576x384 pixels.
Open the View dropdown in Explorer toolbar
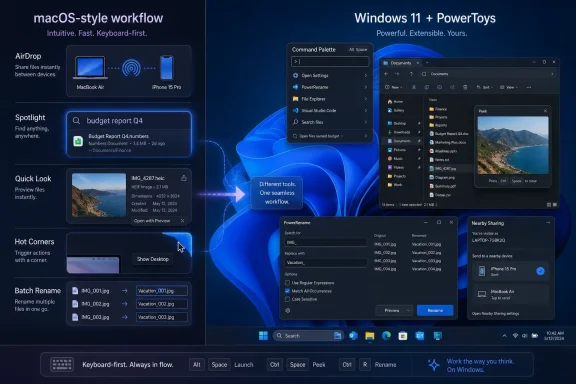click(509, 87)
